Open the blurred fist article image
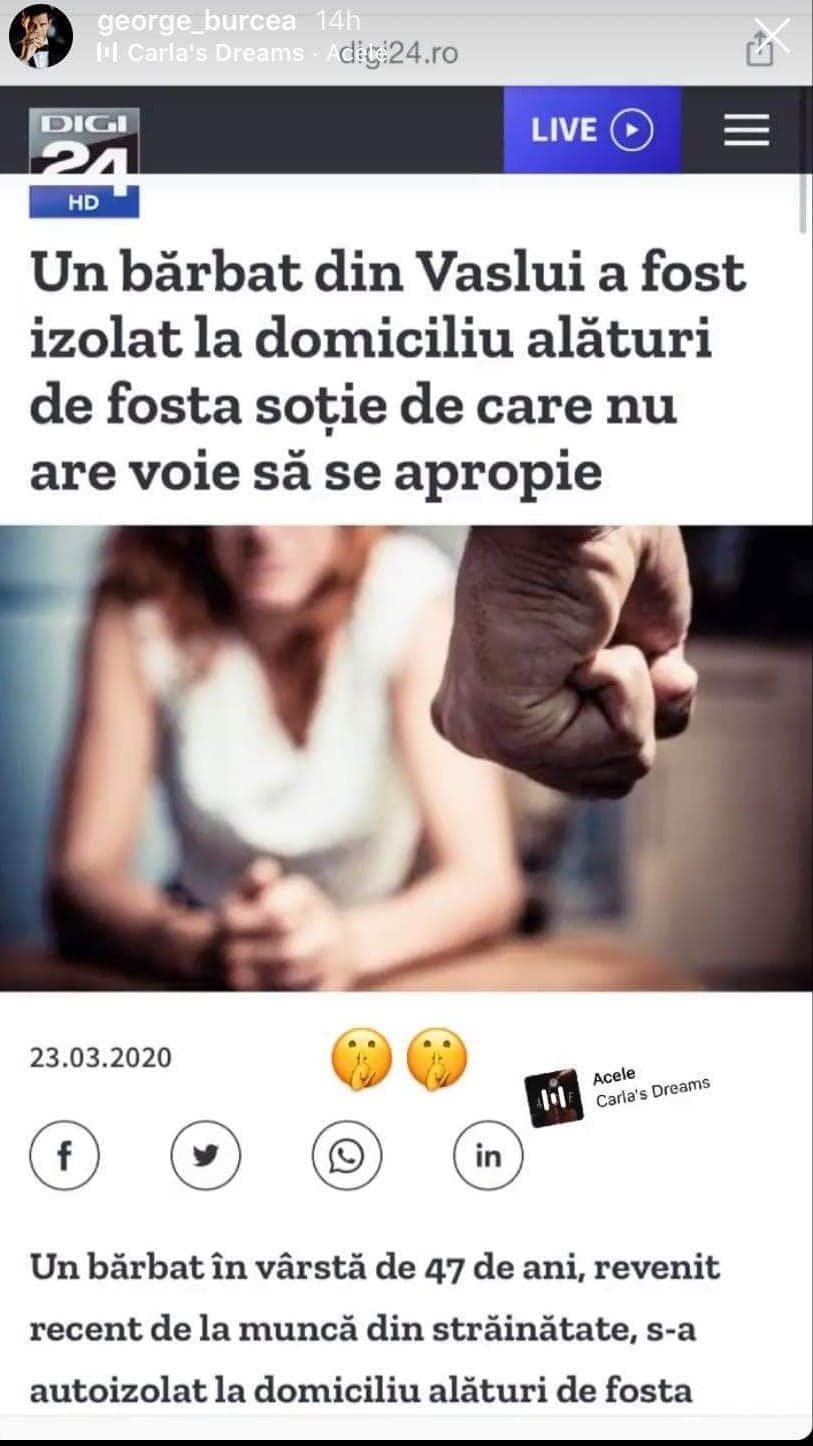This screenshot has height=1446, width=813. 406,758
